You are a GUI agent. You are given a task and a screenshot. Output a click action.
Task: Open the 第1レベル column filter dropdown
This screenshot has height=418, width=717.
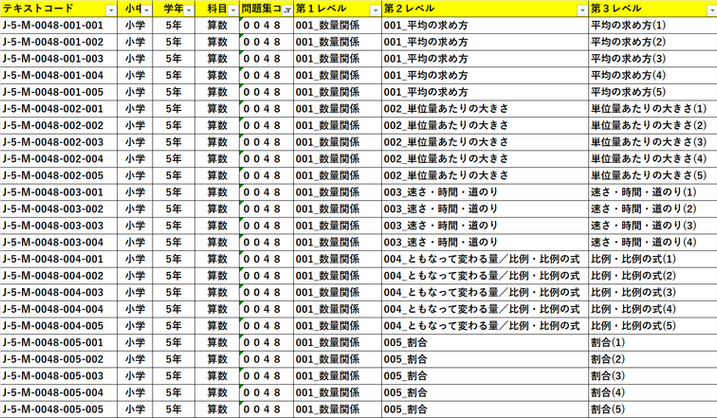click(375, 10)
